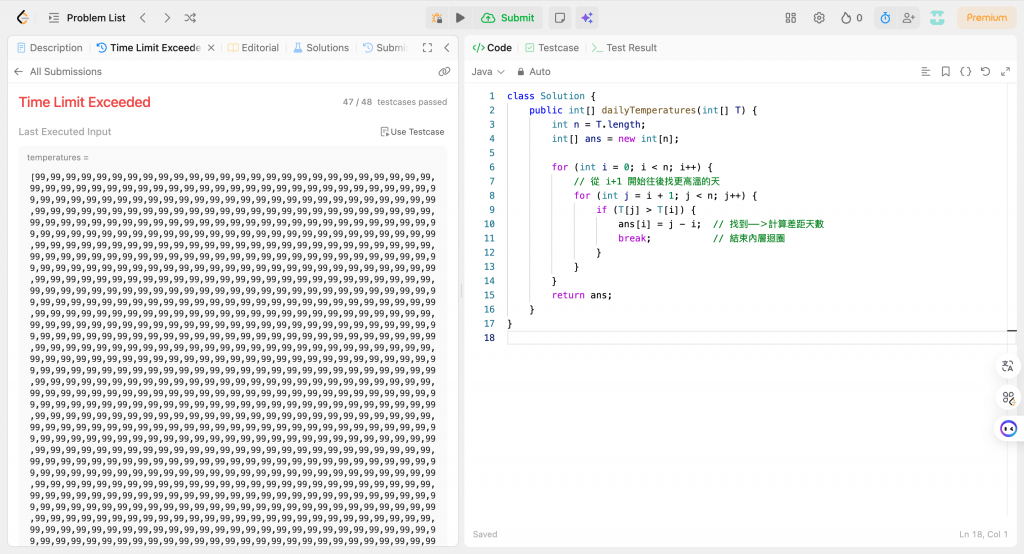The height and width of the screenshot is (554, 1024).
Task: Open the profile avatar menu
Action: (x=937, y=18)
